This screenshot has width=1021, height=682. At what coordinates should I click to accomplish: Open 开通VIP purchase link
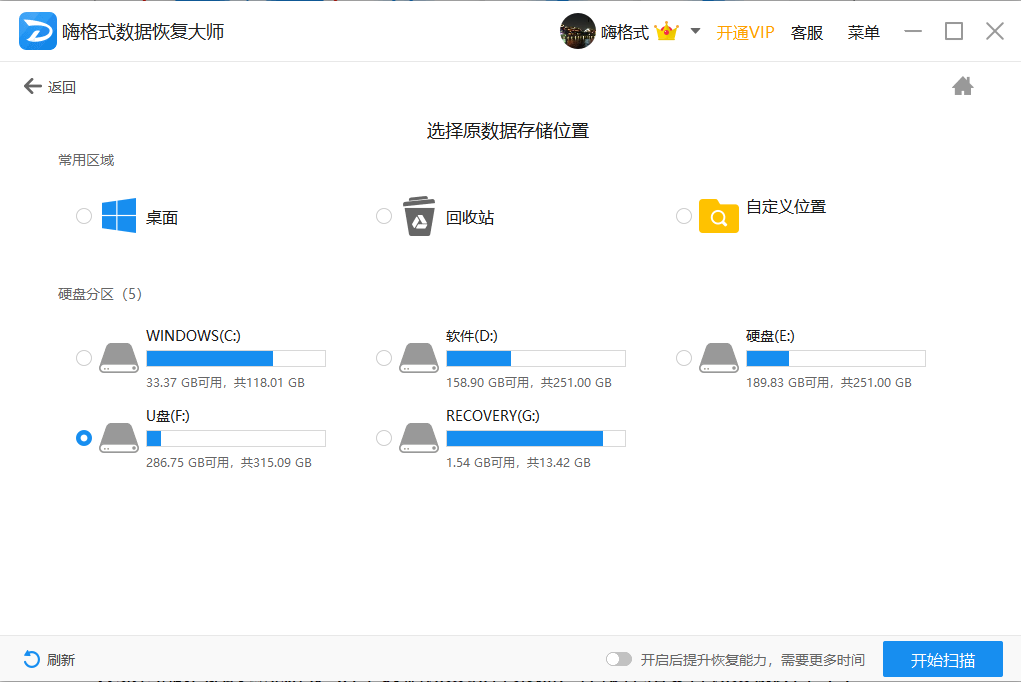[x=745, y=32]
